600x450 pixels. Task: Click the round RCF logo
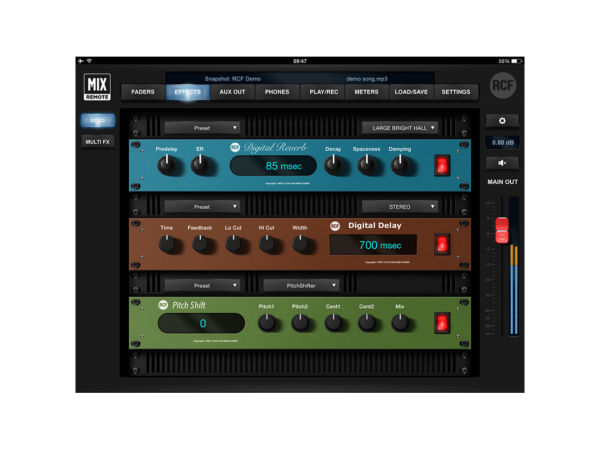pos(503,85)
